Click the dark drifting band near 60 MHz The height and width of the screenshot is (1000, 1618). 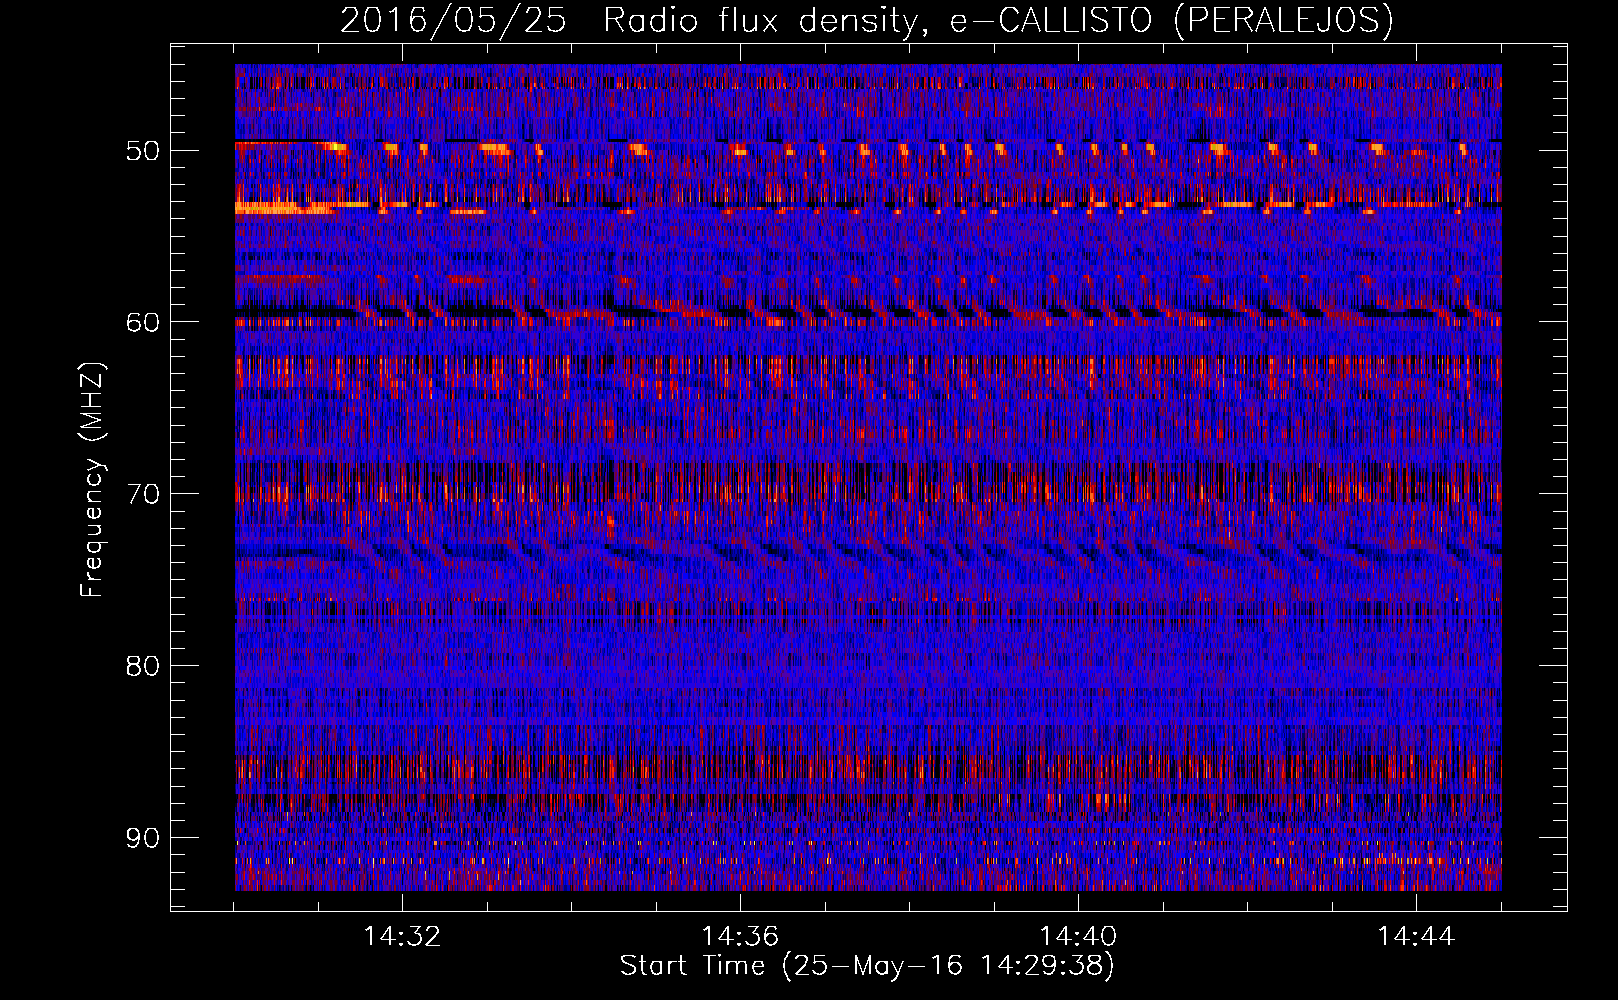click(x=867, y=314)
